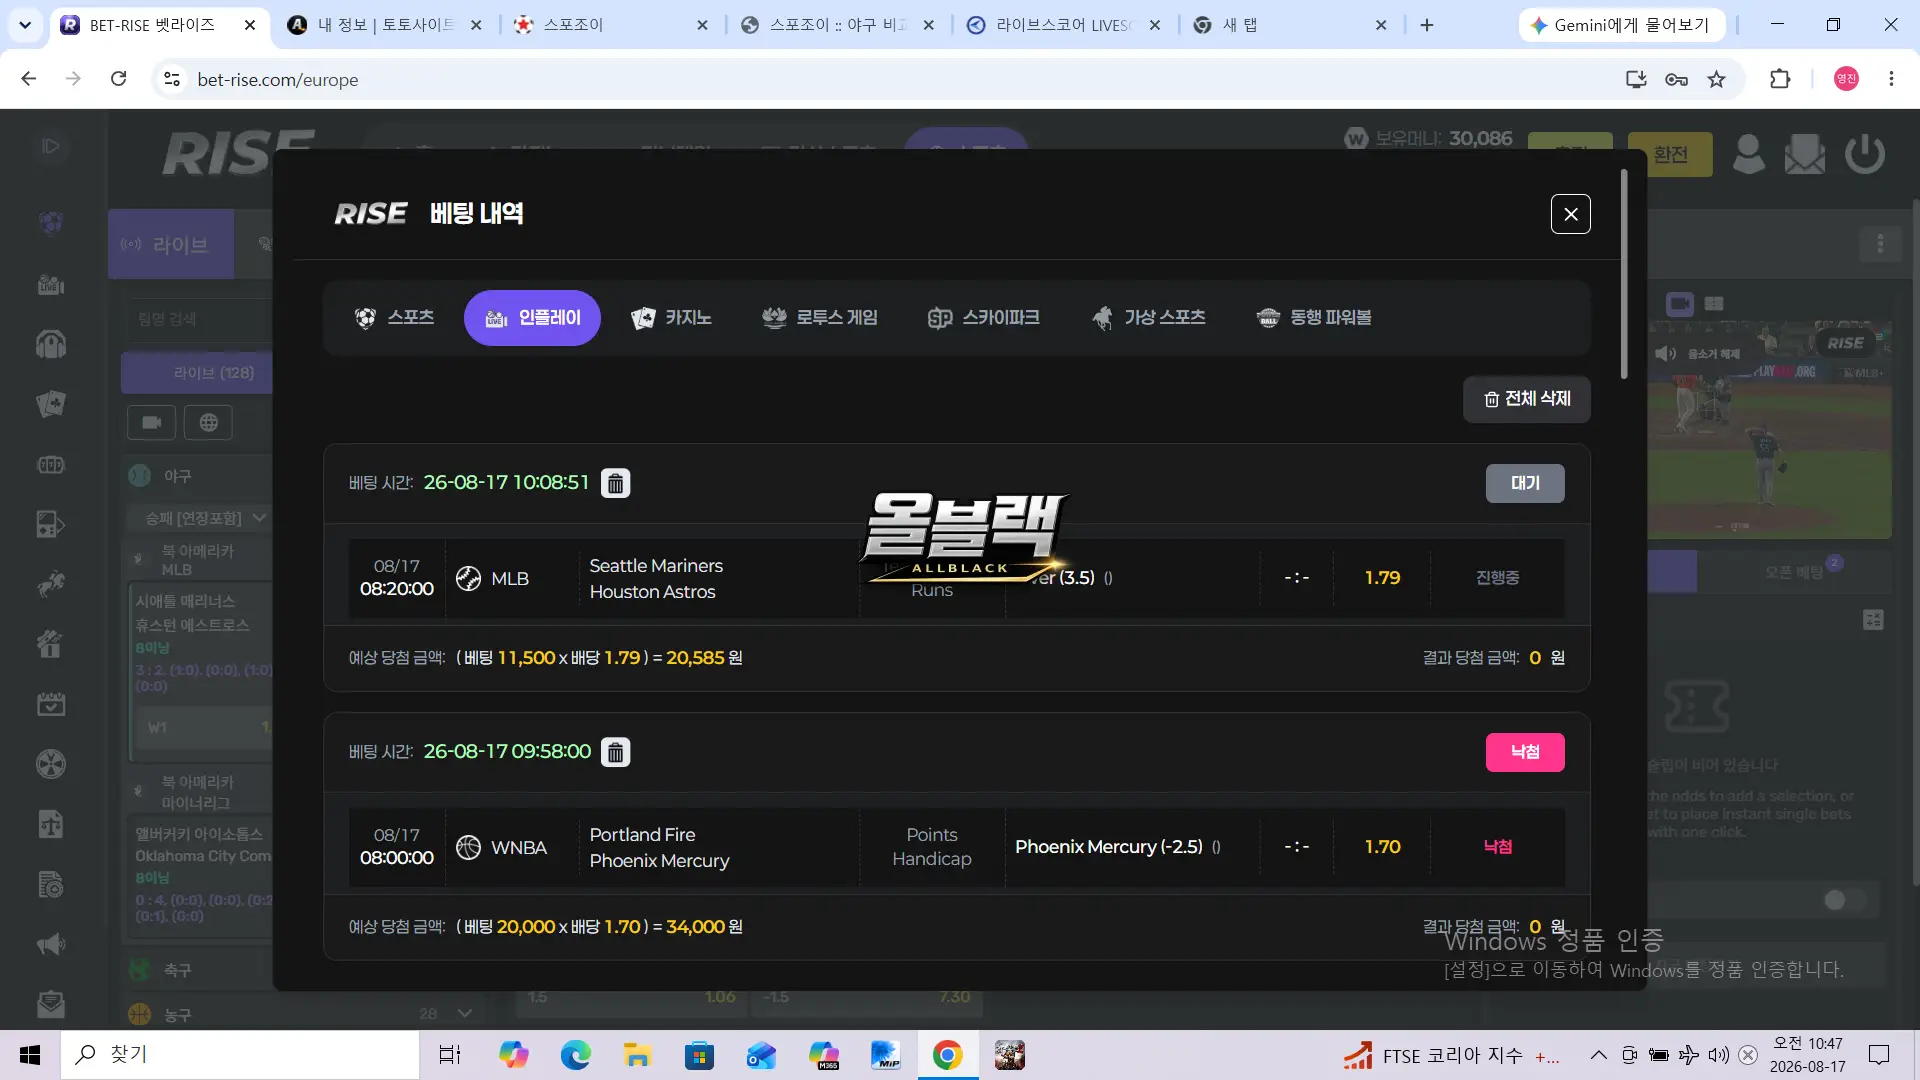1920x1080 pixels.
Task: Click the 대기 status button
Action: 1525,483
